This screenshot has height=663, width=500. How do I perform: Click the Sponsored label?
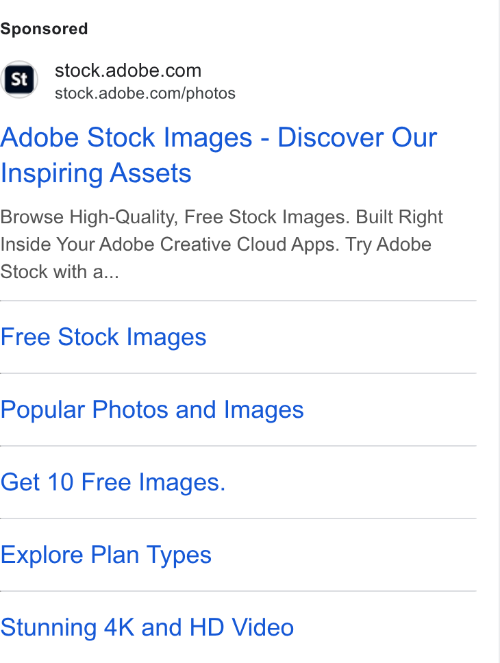(44, 29)
